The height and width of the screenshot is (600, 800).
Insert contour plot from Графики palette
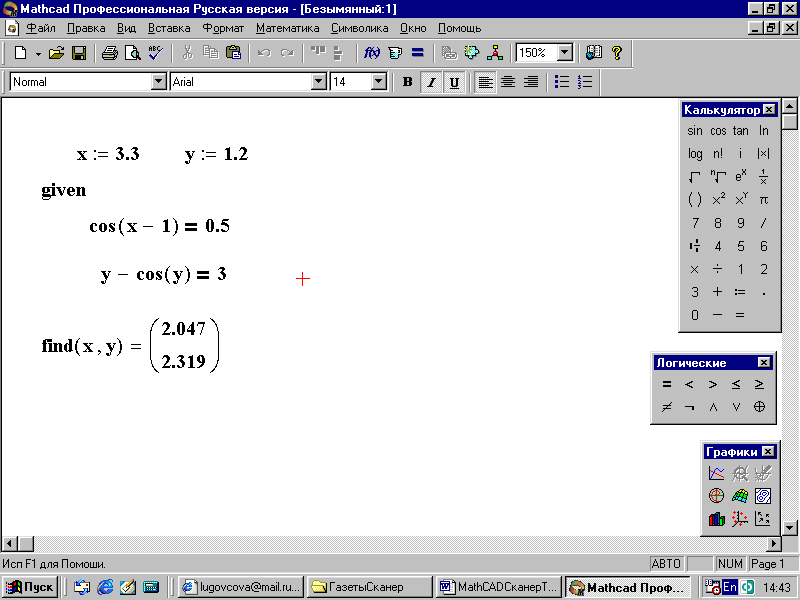[763, 495]
